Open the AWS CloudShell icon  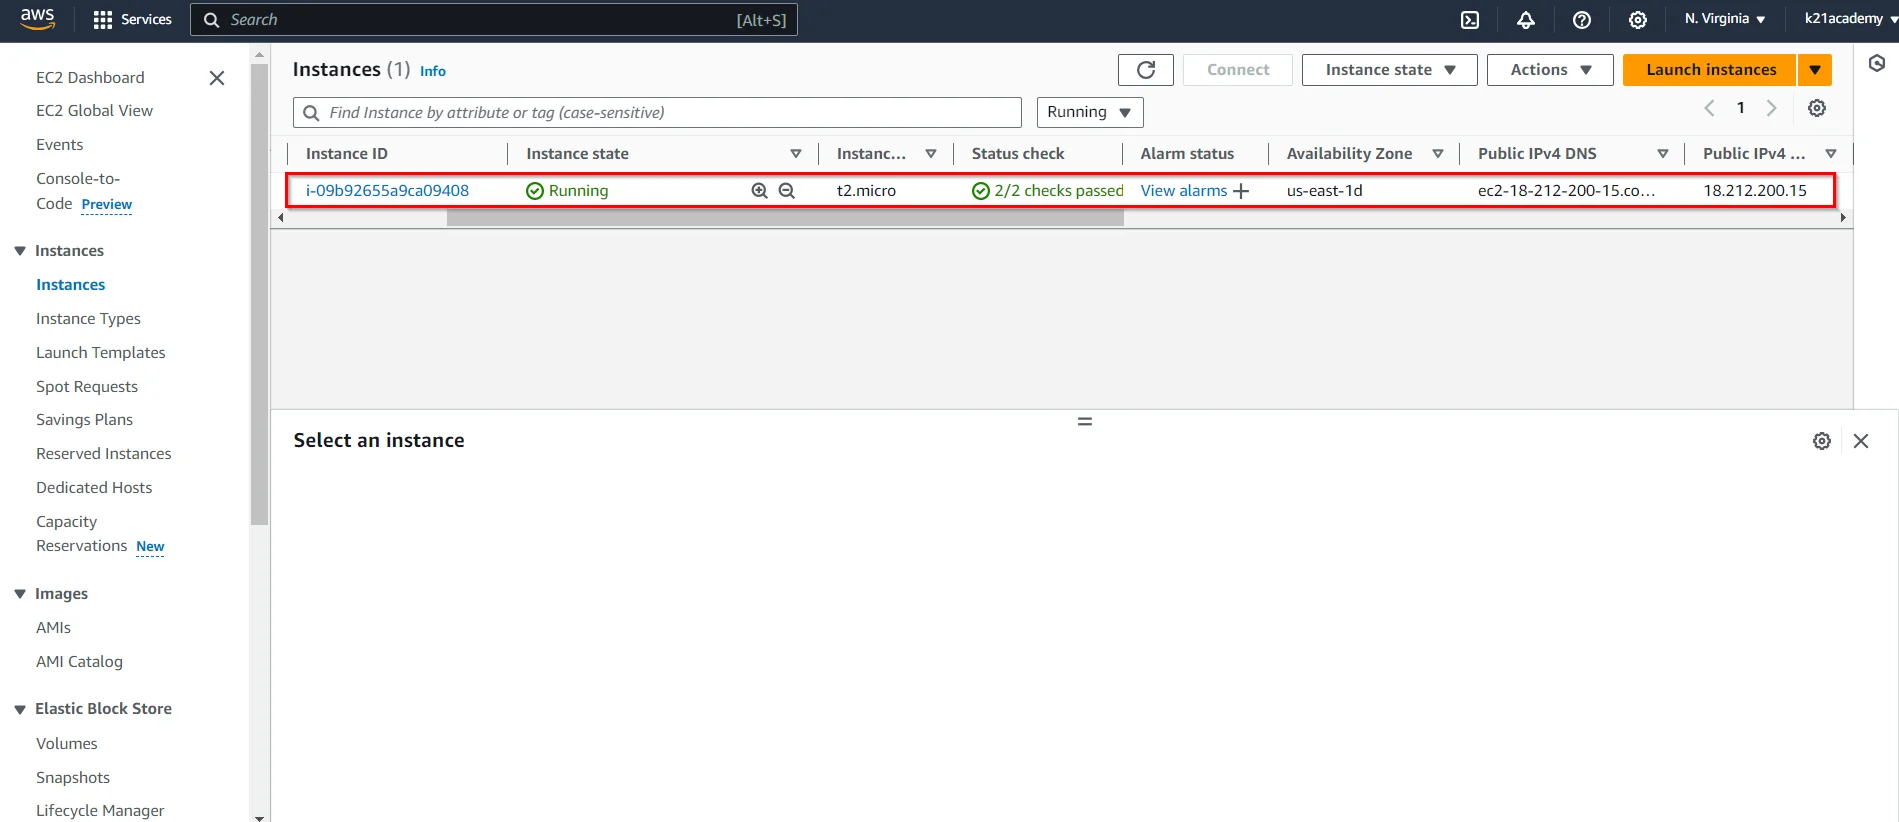click(1469, 20)
